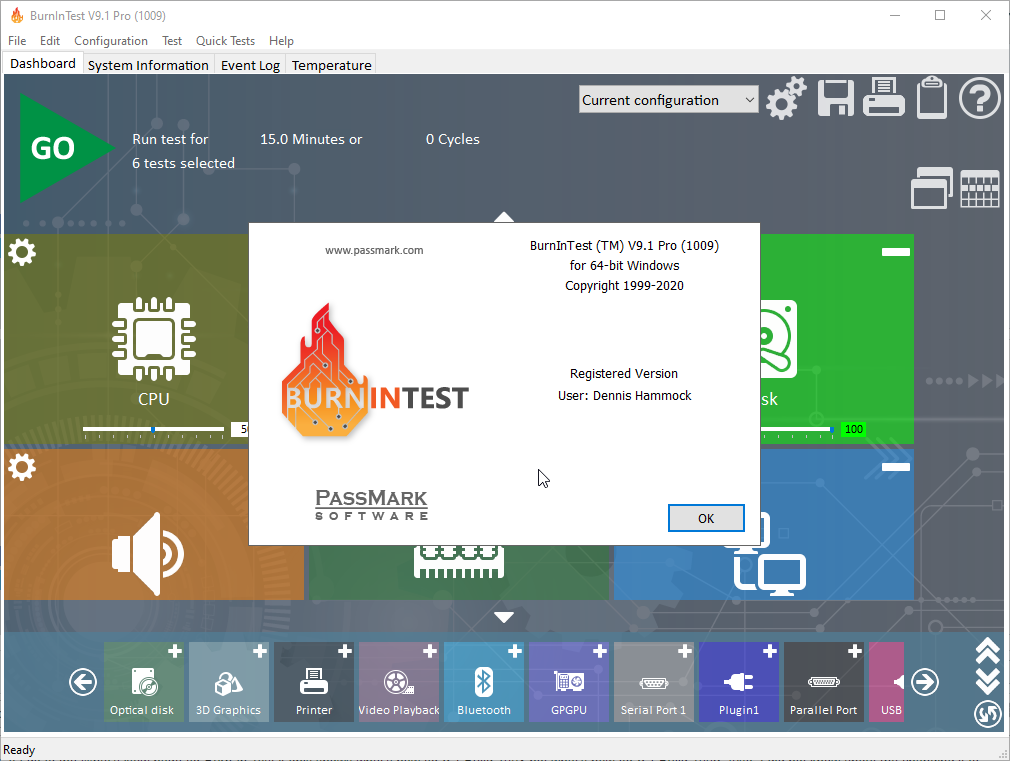Open the Quick Tests menu
This screenshot has height=761, width=1010.
(x=225, y=41)
